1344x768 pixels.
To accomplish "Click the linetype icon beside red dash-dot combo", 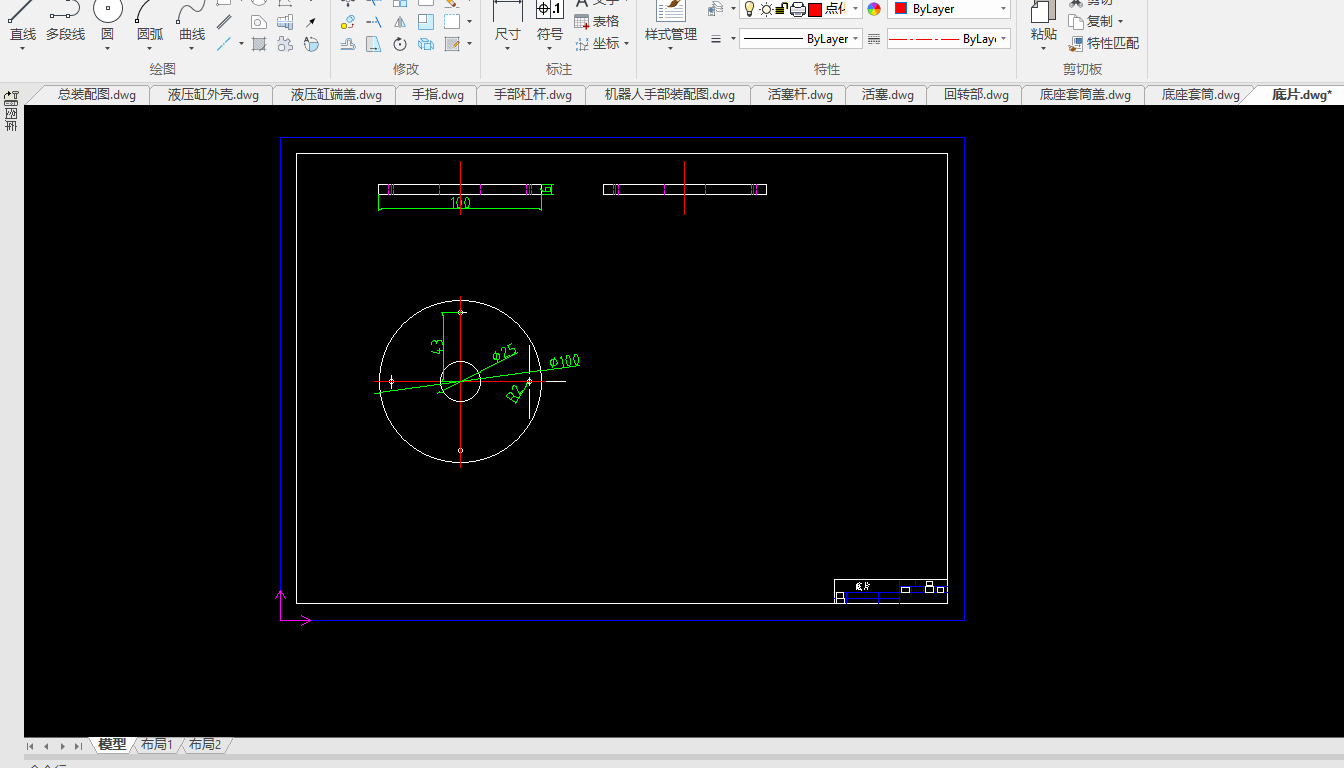I will tap(874, 39).
